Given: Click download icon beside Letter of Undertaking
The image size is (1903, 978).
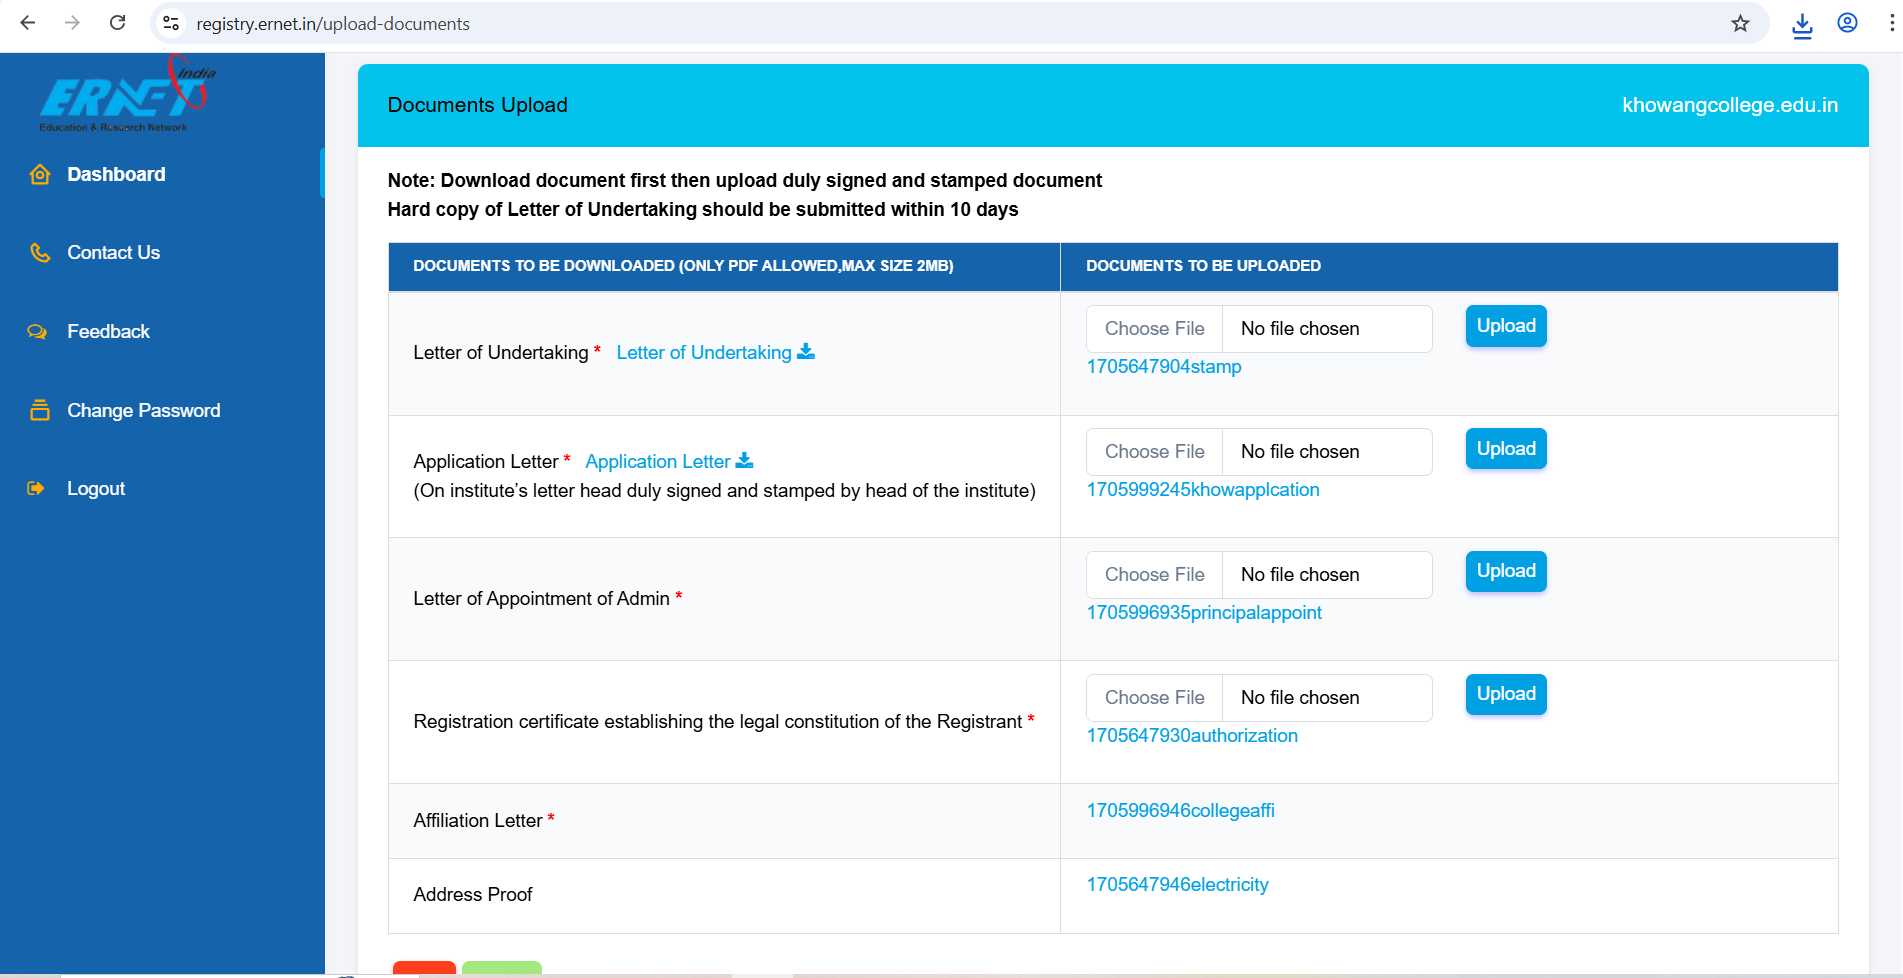Looking at the screenshot, I should tap(806, 352).
